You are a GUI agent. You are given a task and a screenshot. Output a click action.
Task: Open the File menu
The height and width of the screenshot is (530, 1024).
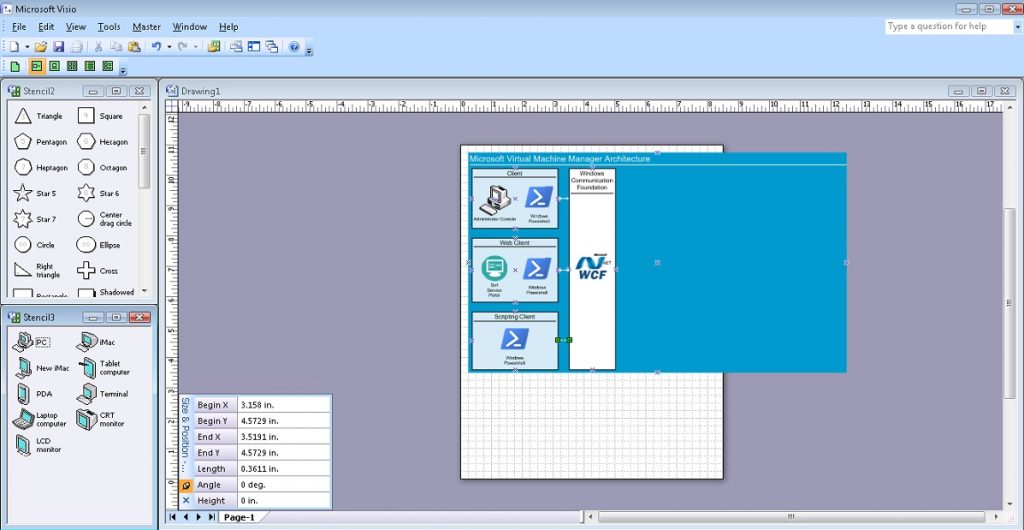pyautogui.click(x=19, y=27)
